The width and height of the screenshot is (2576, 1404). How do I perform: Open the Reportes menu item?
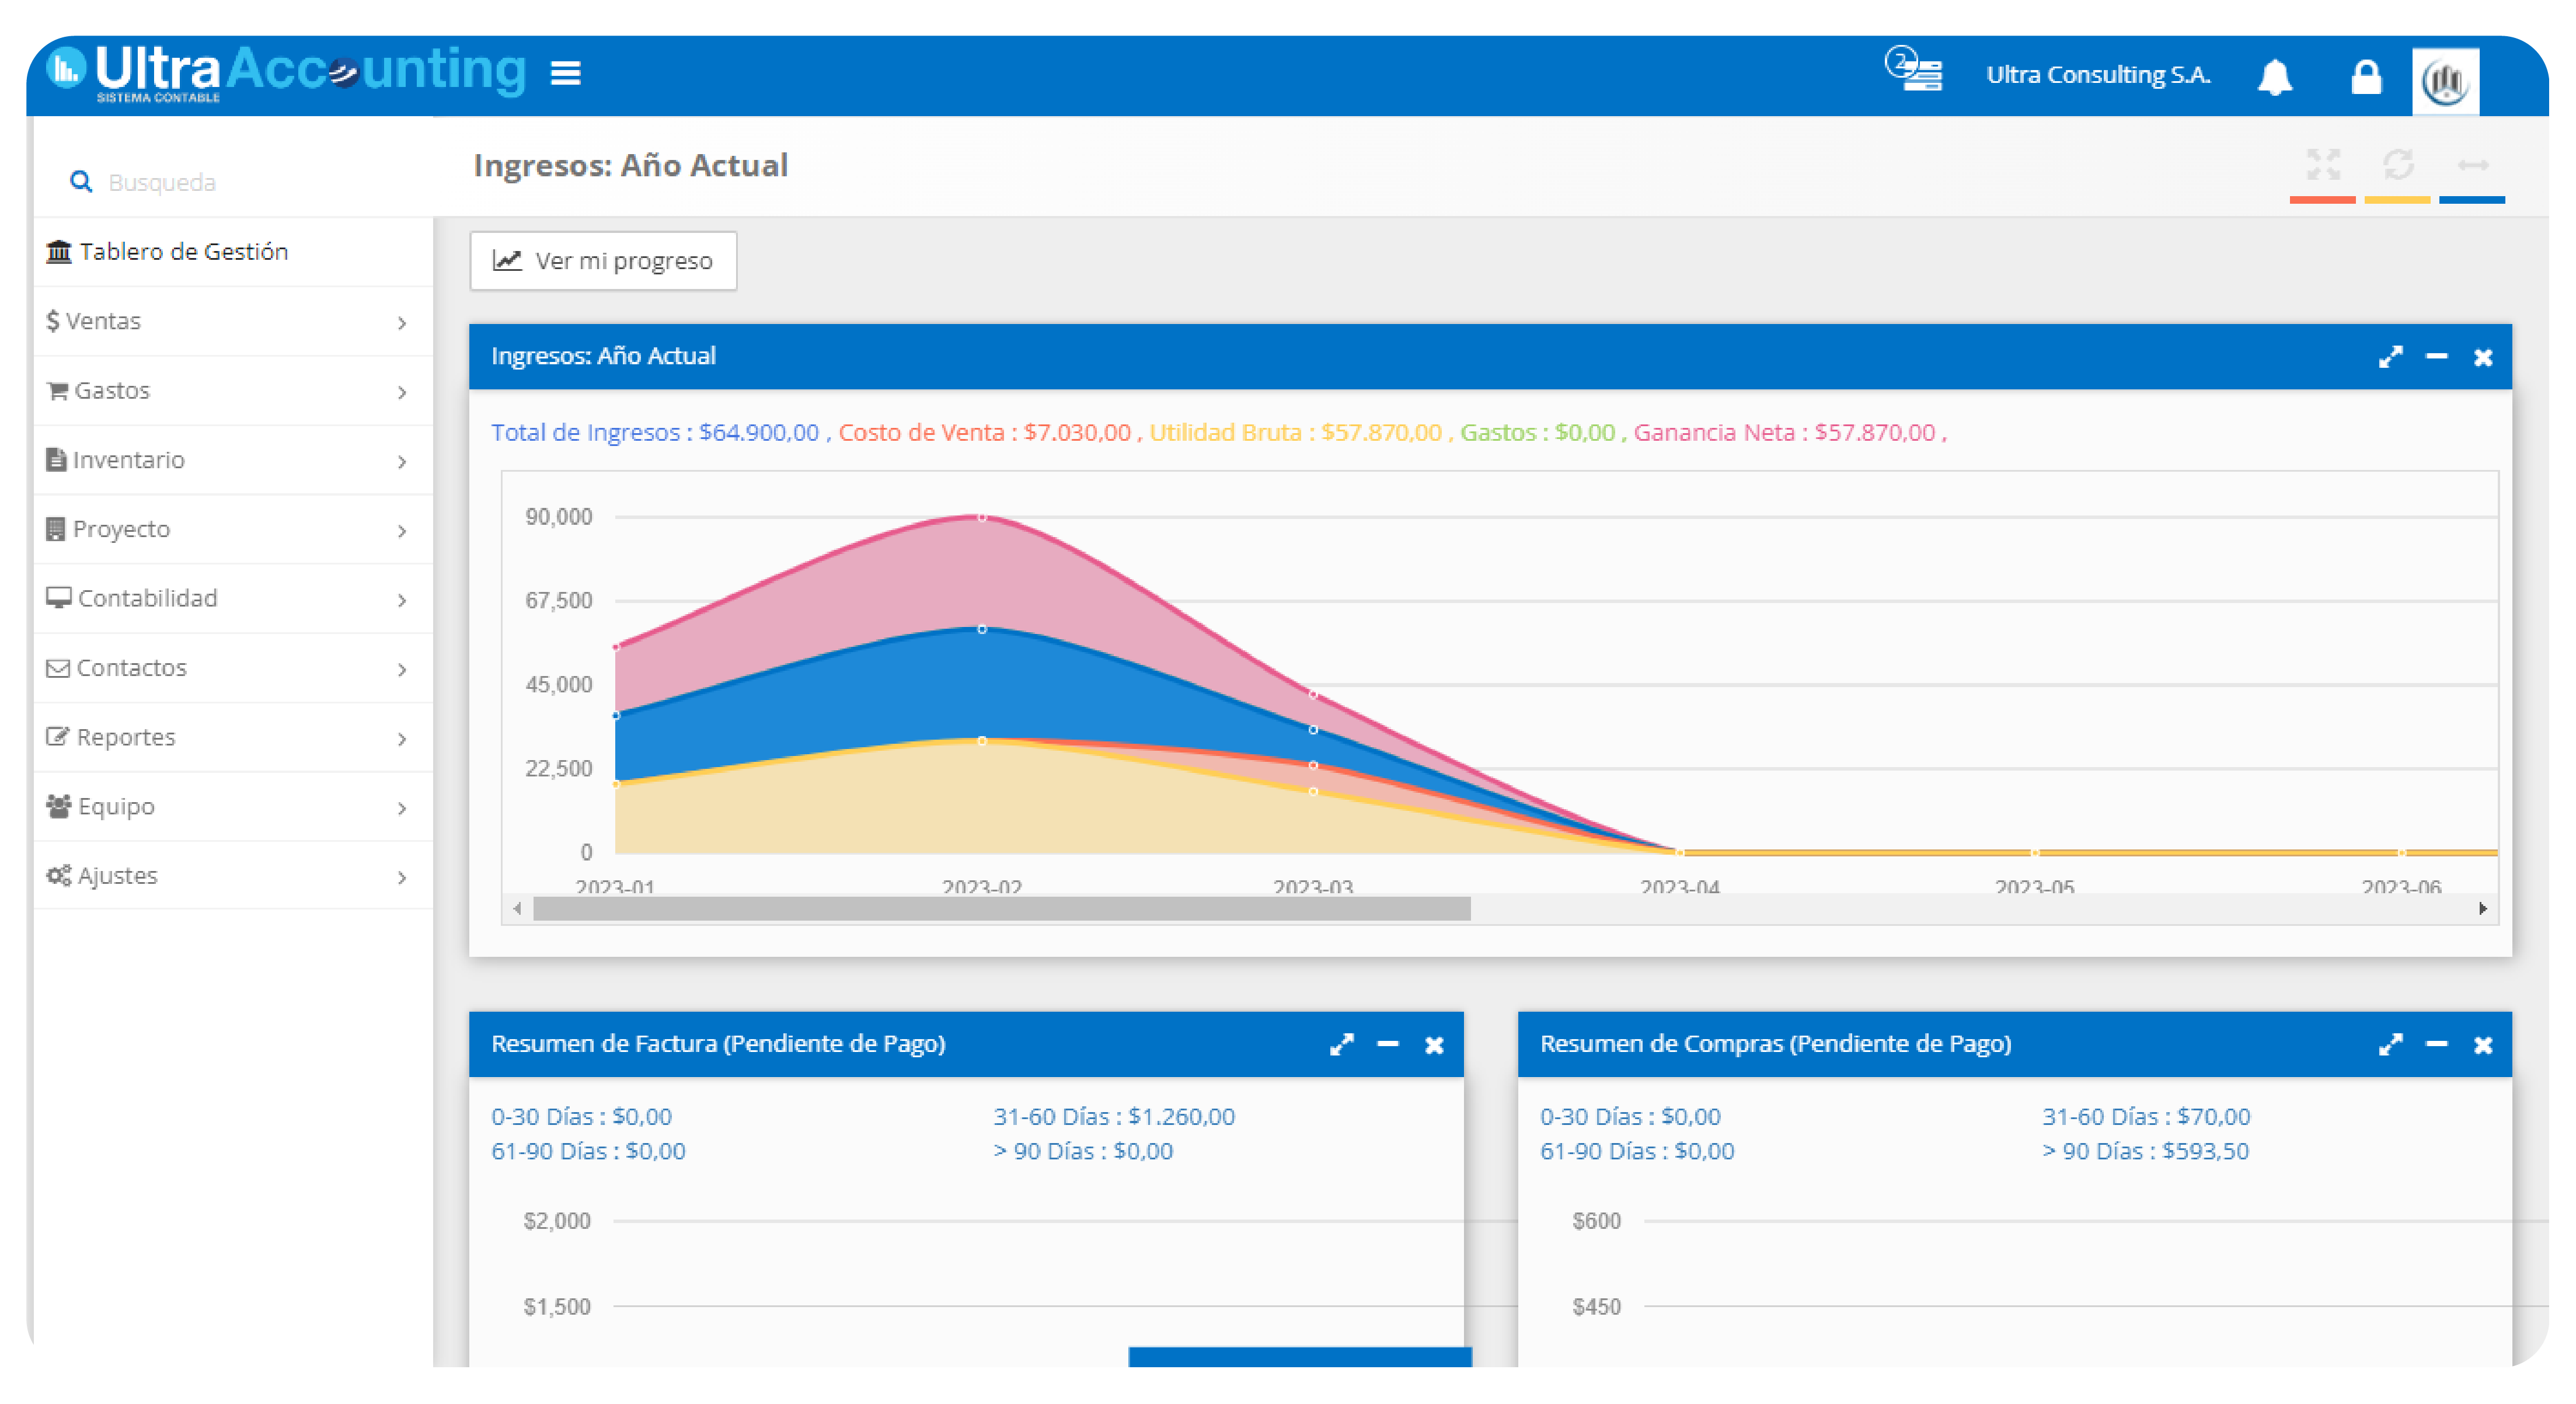pos(126,737)
